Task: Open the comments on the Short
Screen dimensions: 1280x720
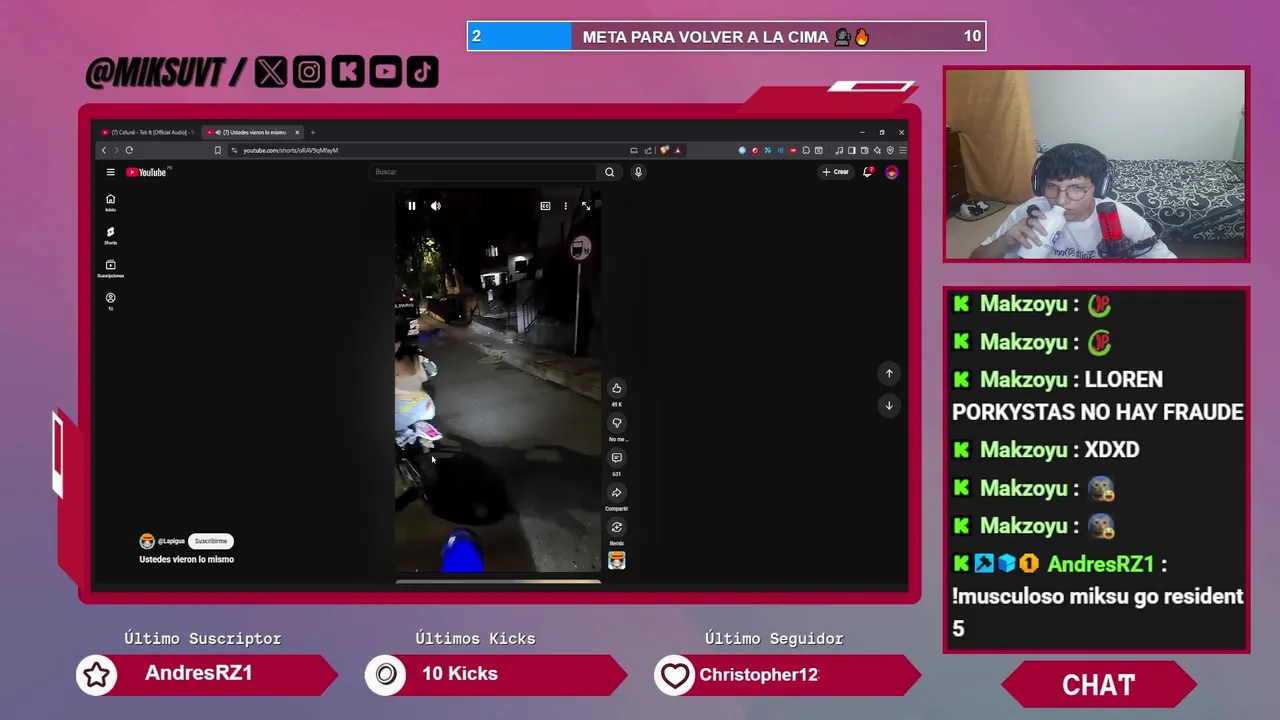Action: [616, 458]
